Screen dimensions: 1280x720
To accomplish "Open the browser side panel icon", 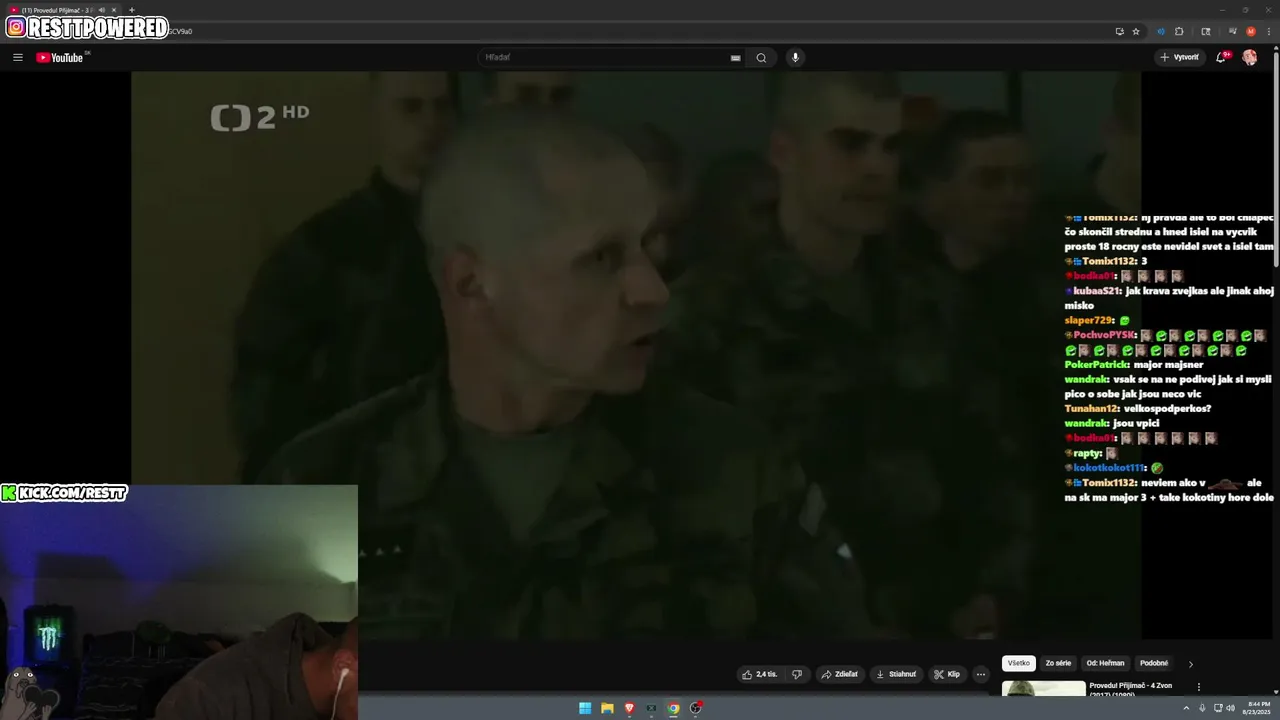I will coord(1206,31).
